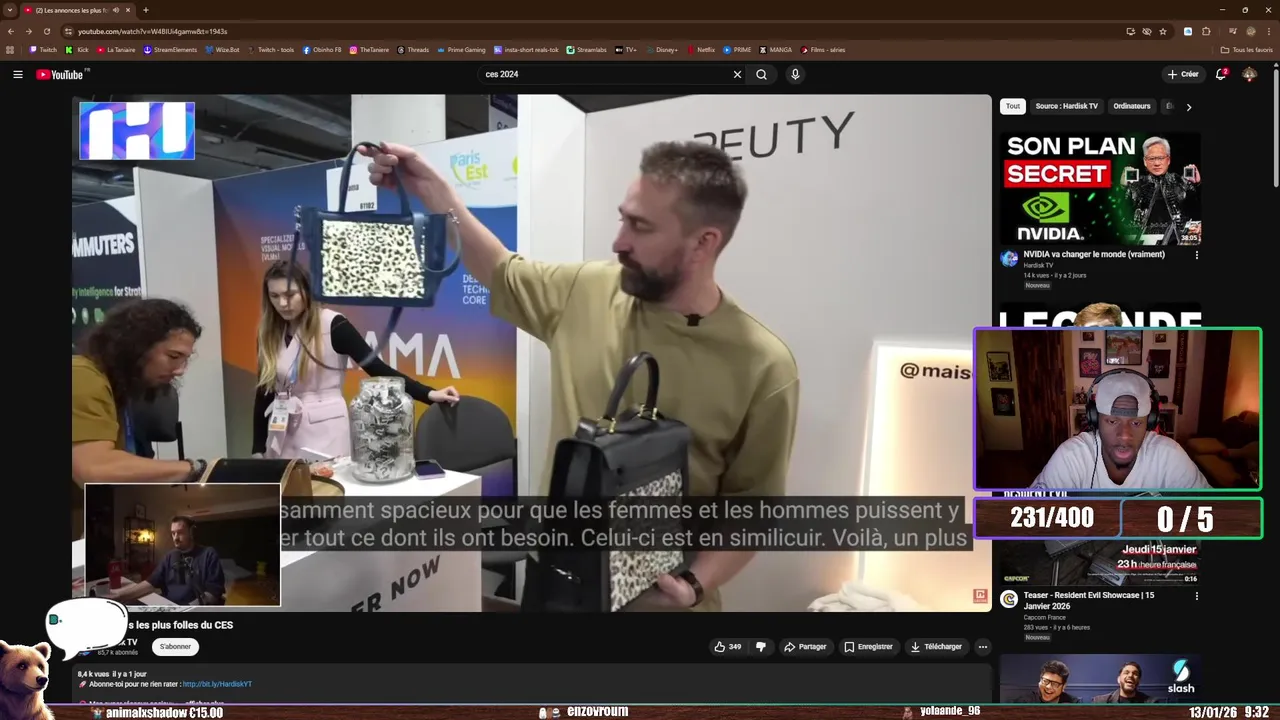Open NVIDIA SON PLAN SECRET thumbnail
Screen dimensions: 1280x720
click(x=1100, y=188)
